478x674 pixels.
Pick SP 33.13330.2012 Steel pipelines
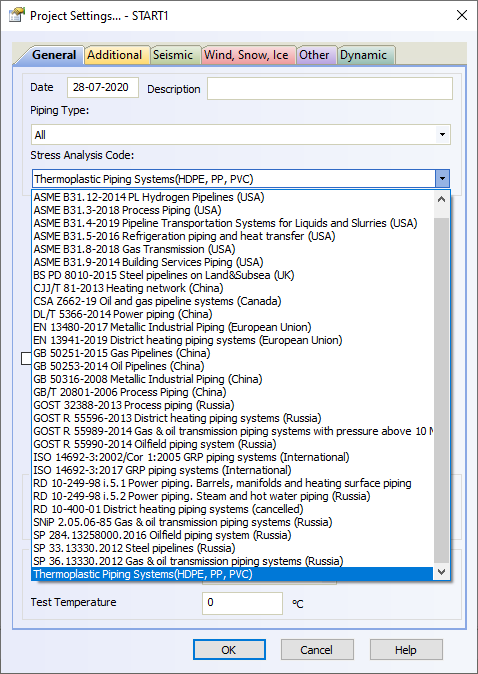click(x=232, y=548)
